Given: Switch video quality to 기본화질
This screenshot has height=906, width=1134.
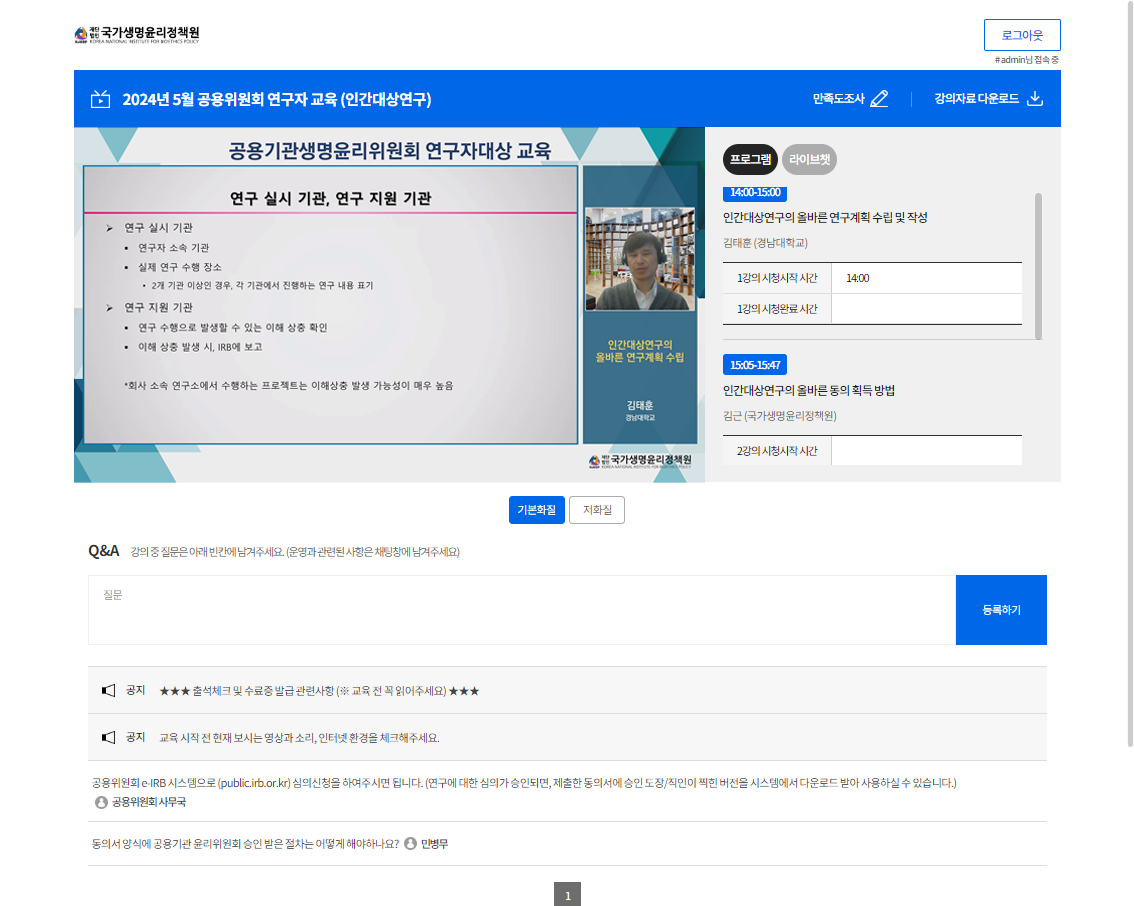Looking at the screenshot, I should [537, 510].
